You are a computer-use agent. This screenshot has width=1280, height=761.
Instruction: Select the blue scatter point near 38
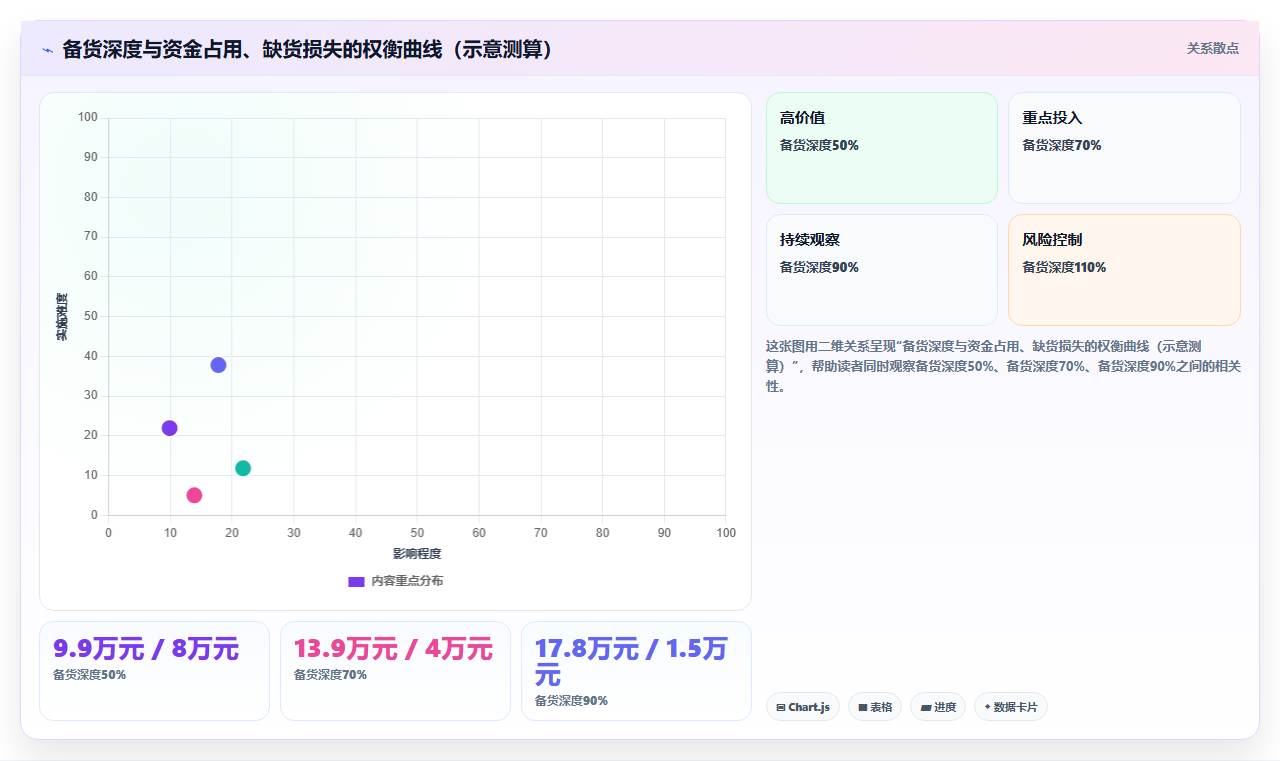click(x=218, y=365)
